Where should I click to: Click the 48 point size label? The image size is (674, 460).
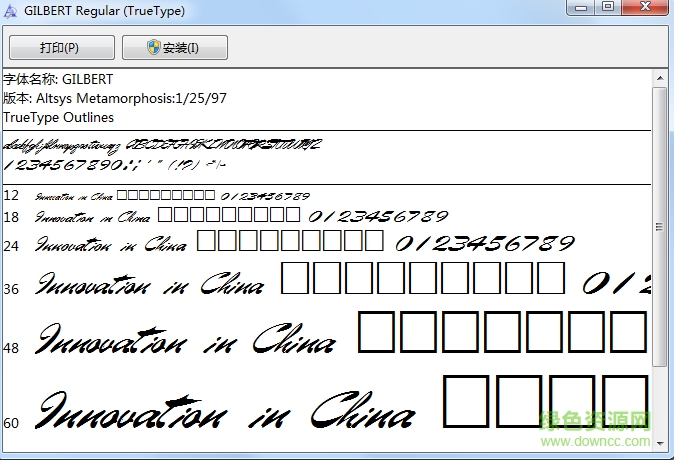11,348
